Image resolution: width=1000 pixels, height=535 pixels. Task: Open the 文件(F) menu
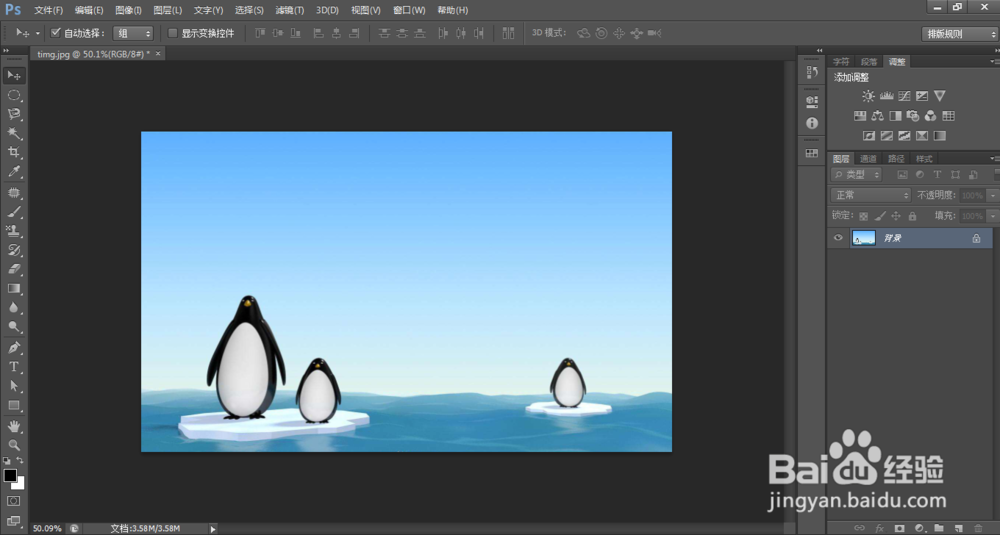[x=48, y=10]
